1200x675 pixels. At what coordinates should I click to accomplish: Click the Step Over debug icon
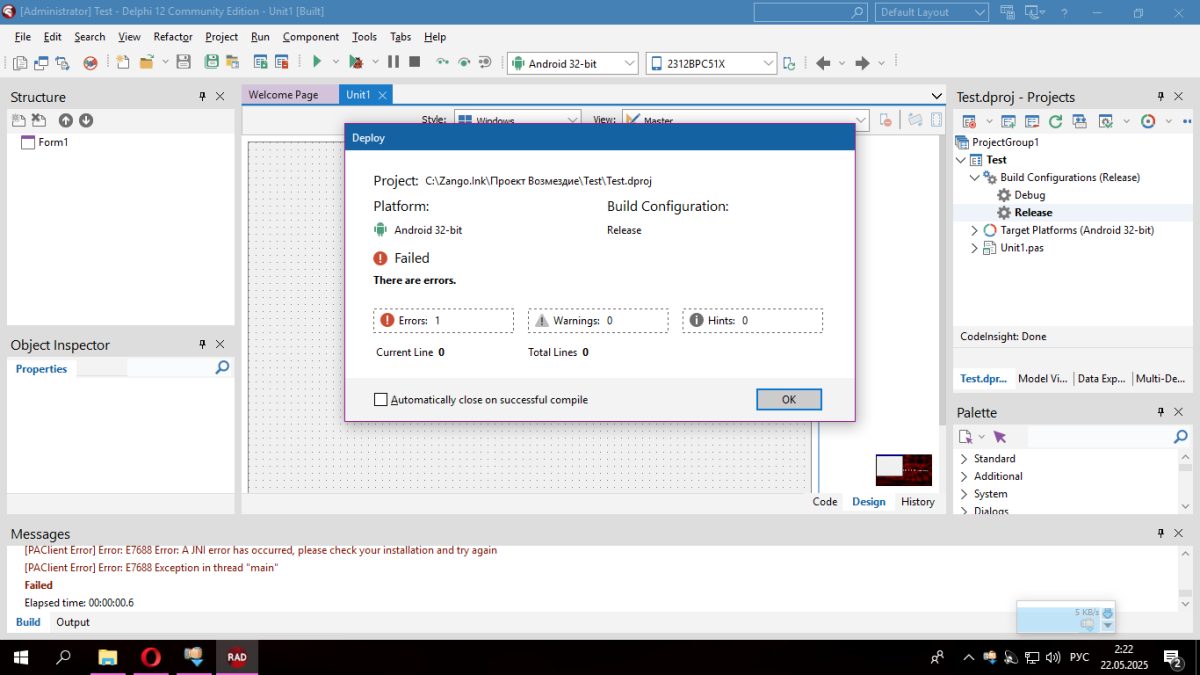pos(464,62)
